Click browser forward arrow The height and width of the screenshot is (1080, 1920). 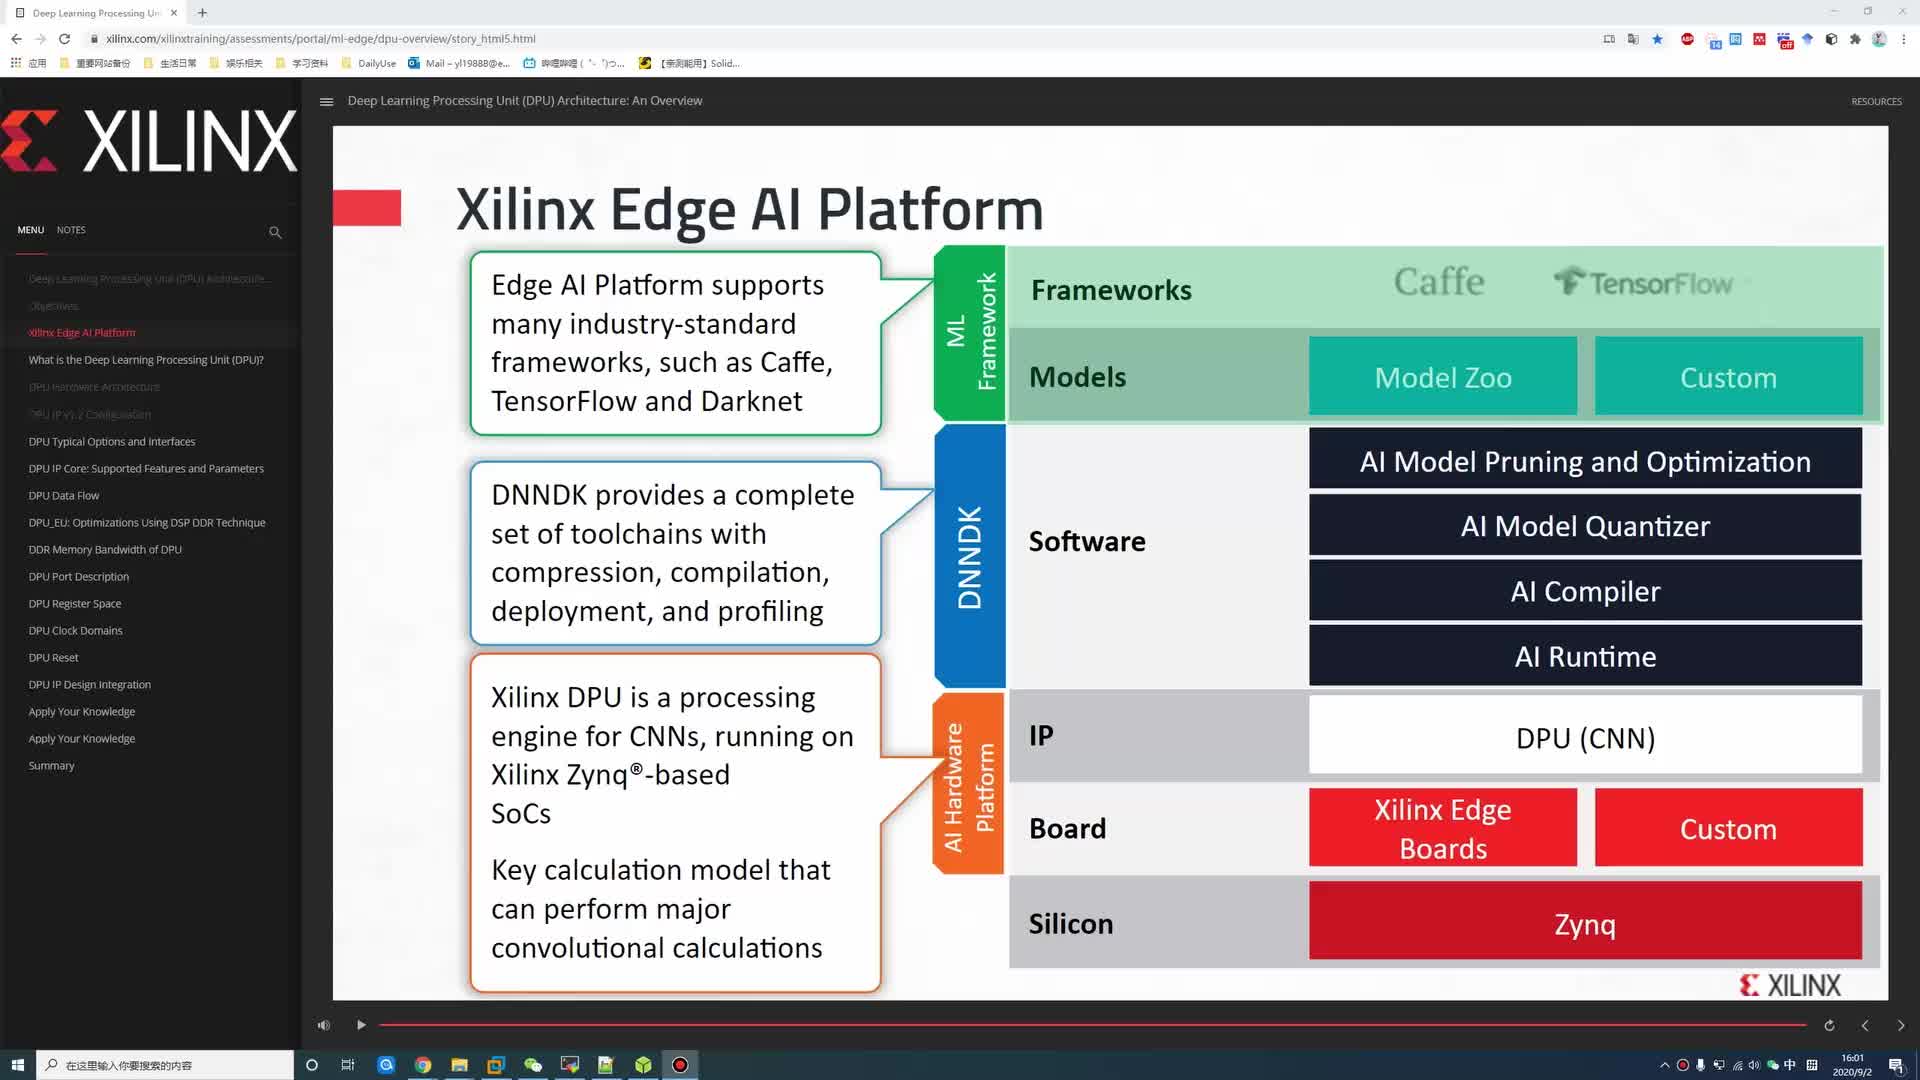(40, 39)
